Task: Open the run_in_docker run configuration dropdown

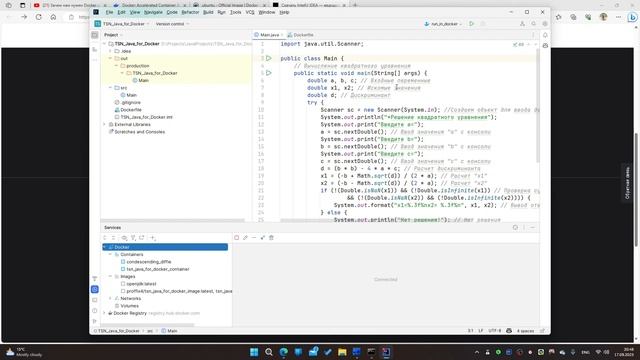Action: (x=443, y=24)
